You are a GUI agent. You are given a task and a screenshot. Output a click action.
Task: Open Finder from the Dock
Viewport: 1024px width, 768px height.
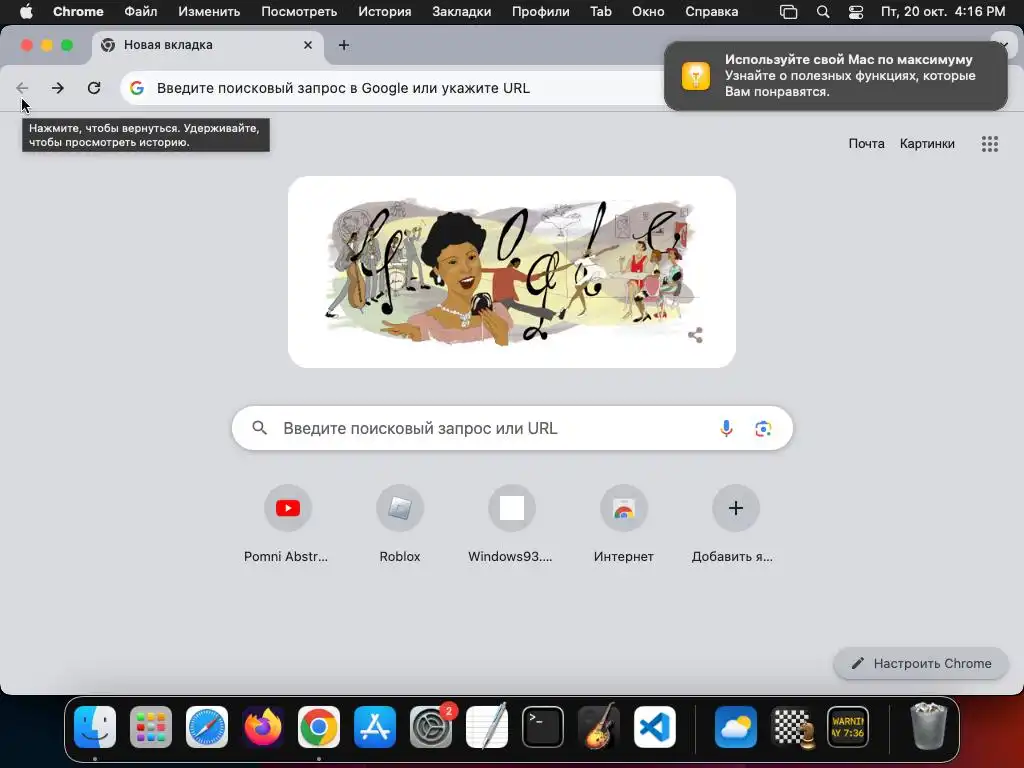pos(95,727)
